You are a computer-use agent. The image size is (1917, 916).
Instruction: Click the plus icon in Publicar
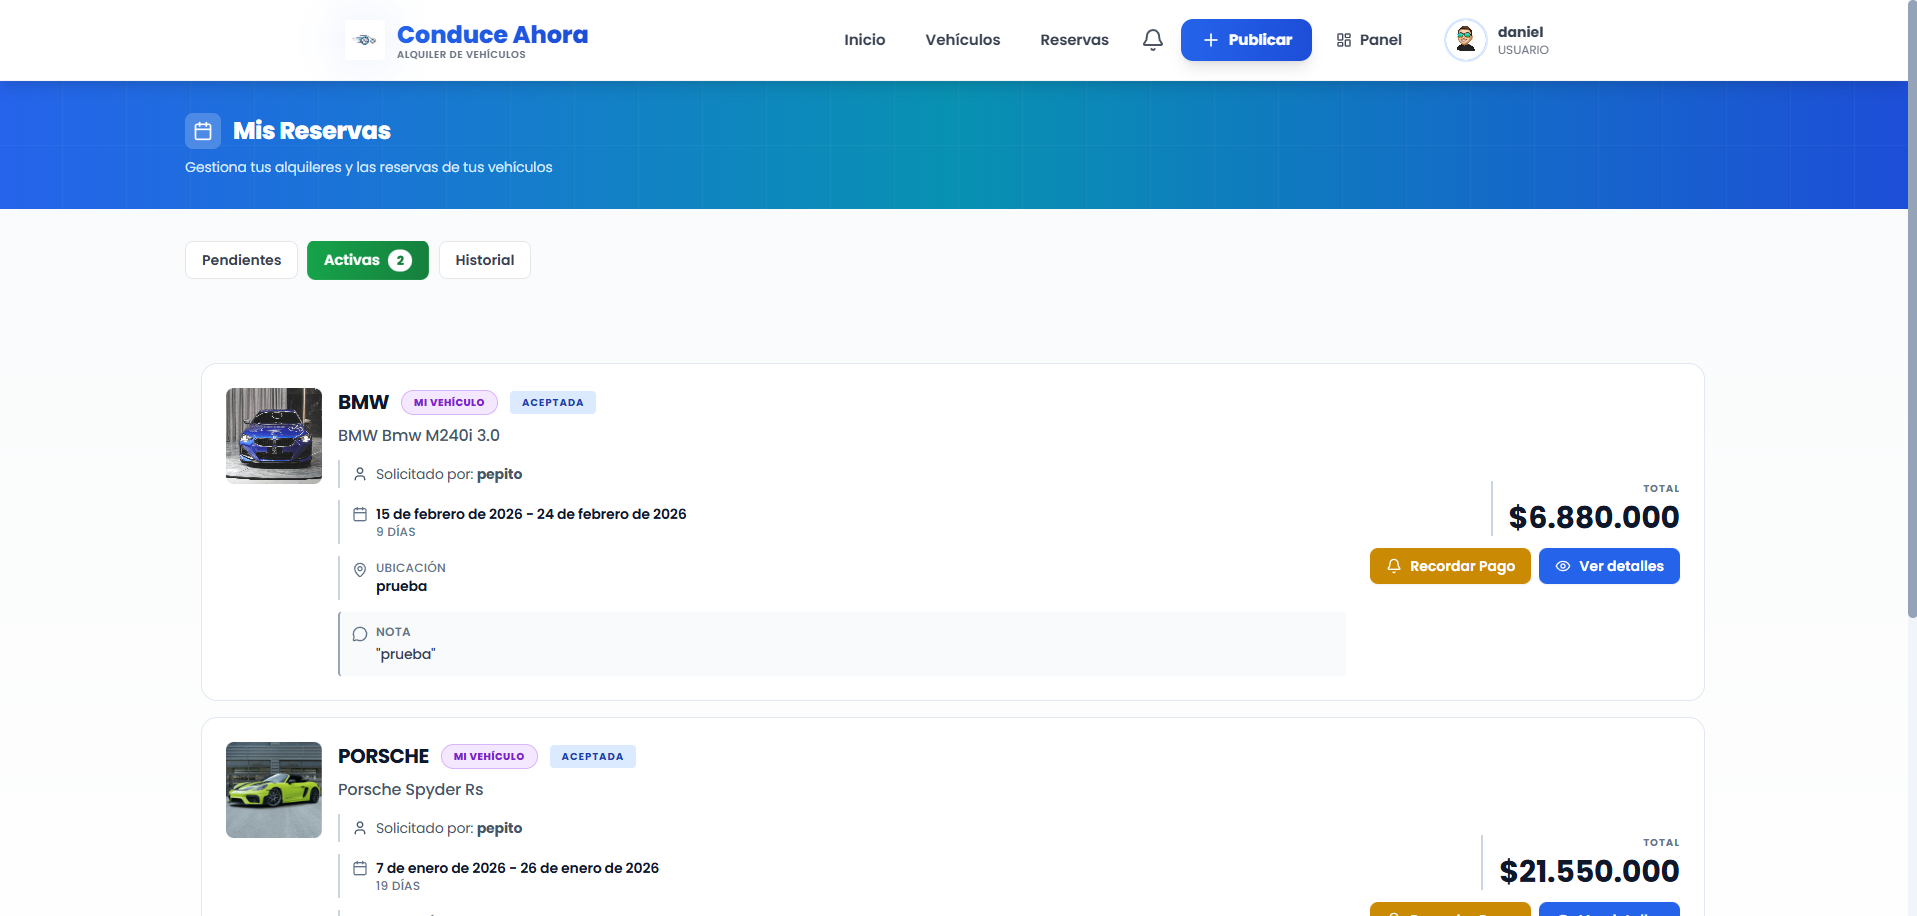[x=1210, y=40]
